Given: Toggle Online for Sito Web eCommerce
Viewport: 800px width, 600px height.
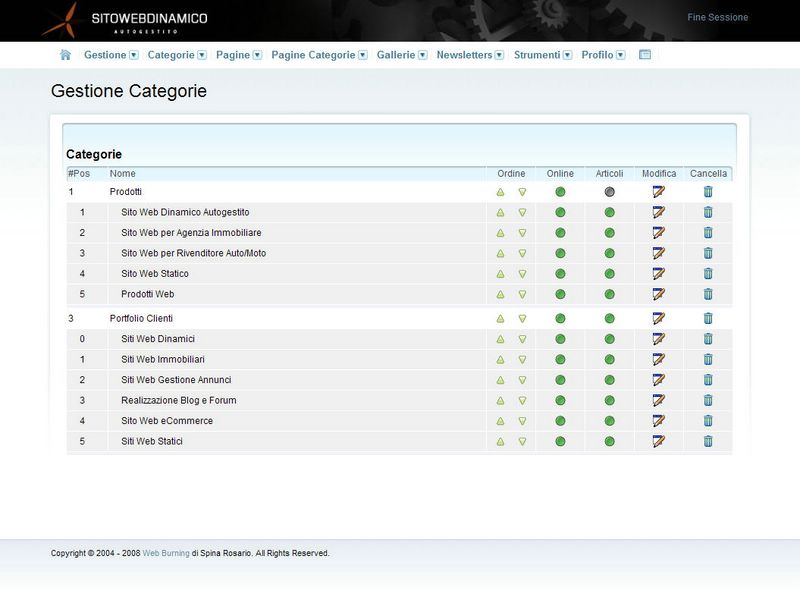Looking at the screenshot, I should (x=560, y=420).
